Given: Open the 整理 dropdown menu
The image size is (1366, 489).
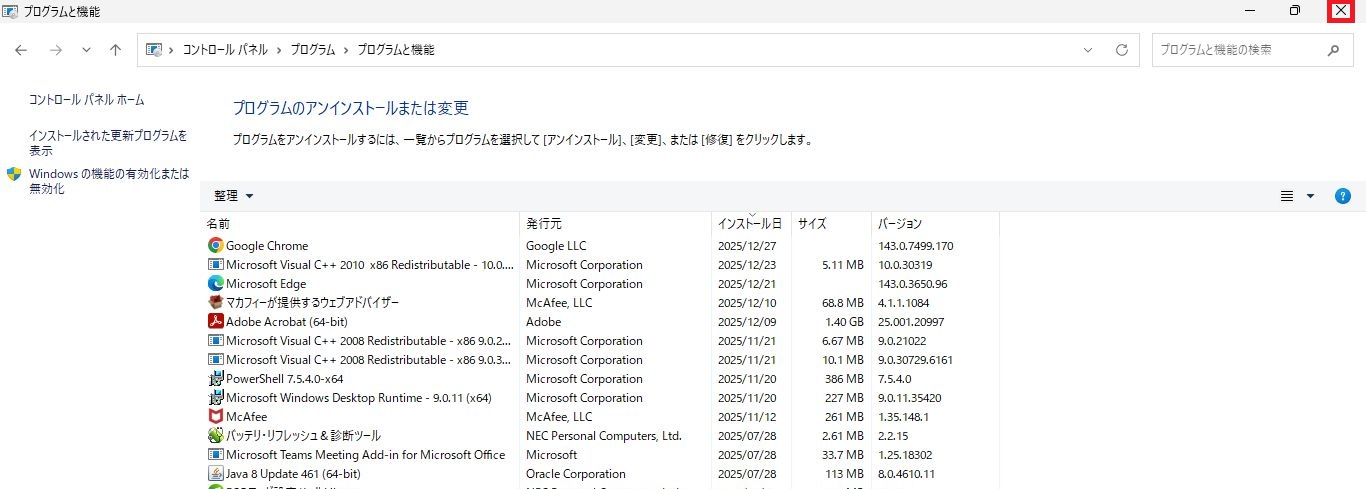Looking at the screenshot, I should (x=234, y=196).
